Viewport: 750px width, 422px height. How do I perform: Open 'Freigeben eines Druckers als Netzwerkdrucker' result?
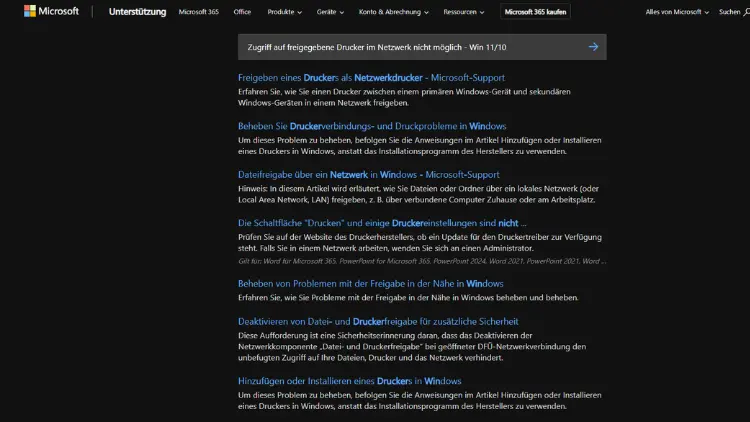[x=371, y=78]
